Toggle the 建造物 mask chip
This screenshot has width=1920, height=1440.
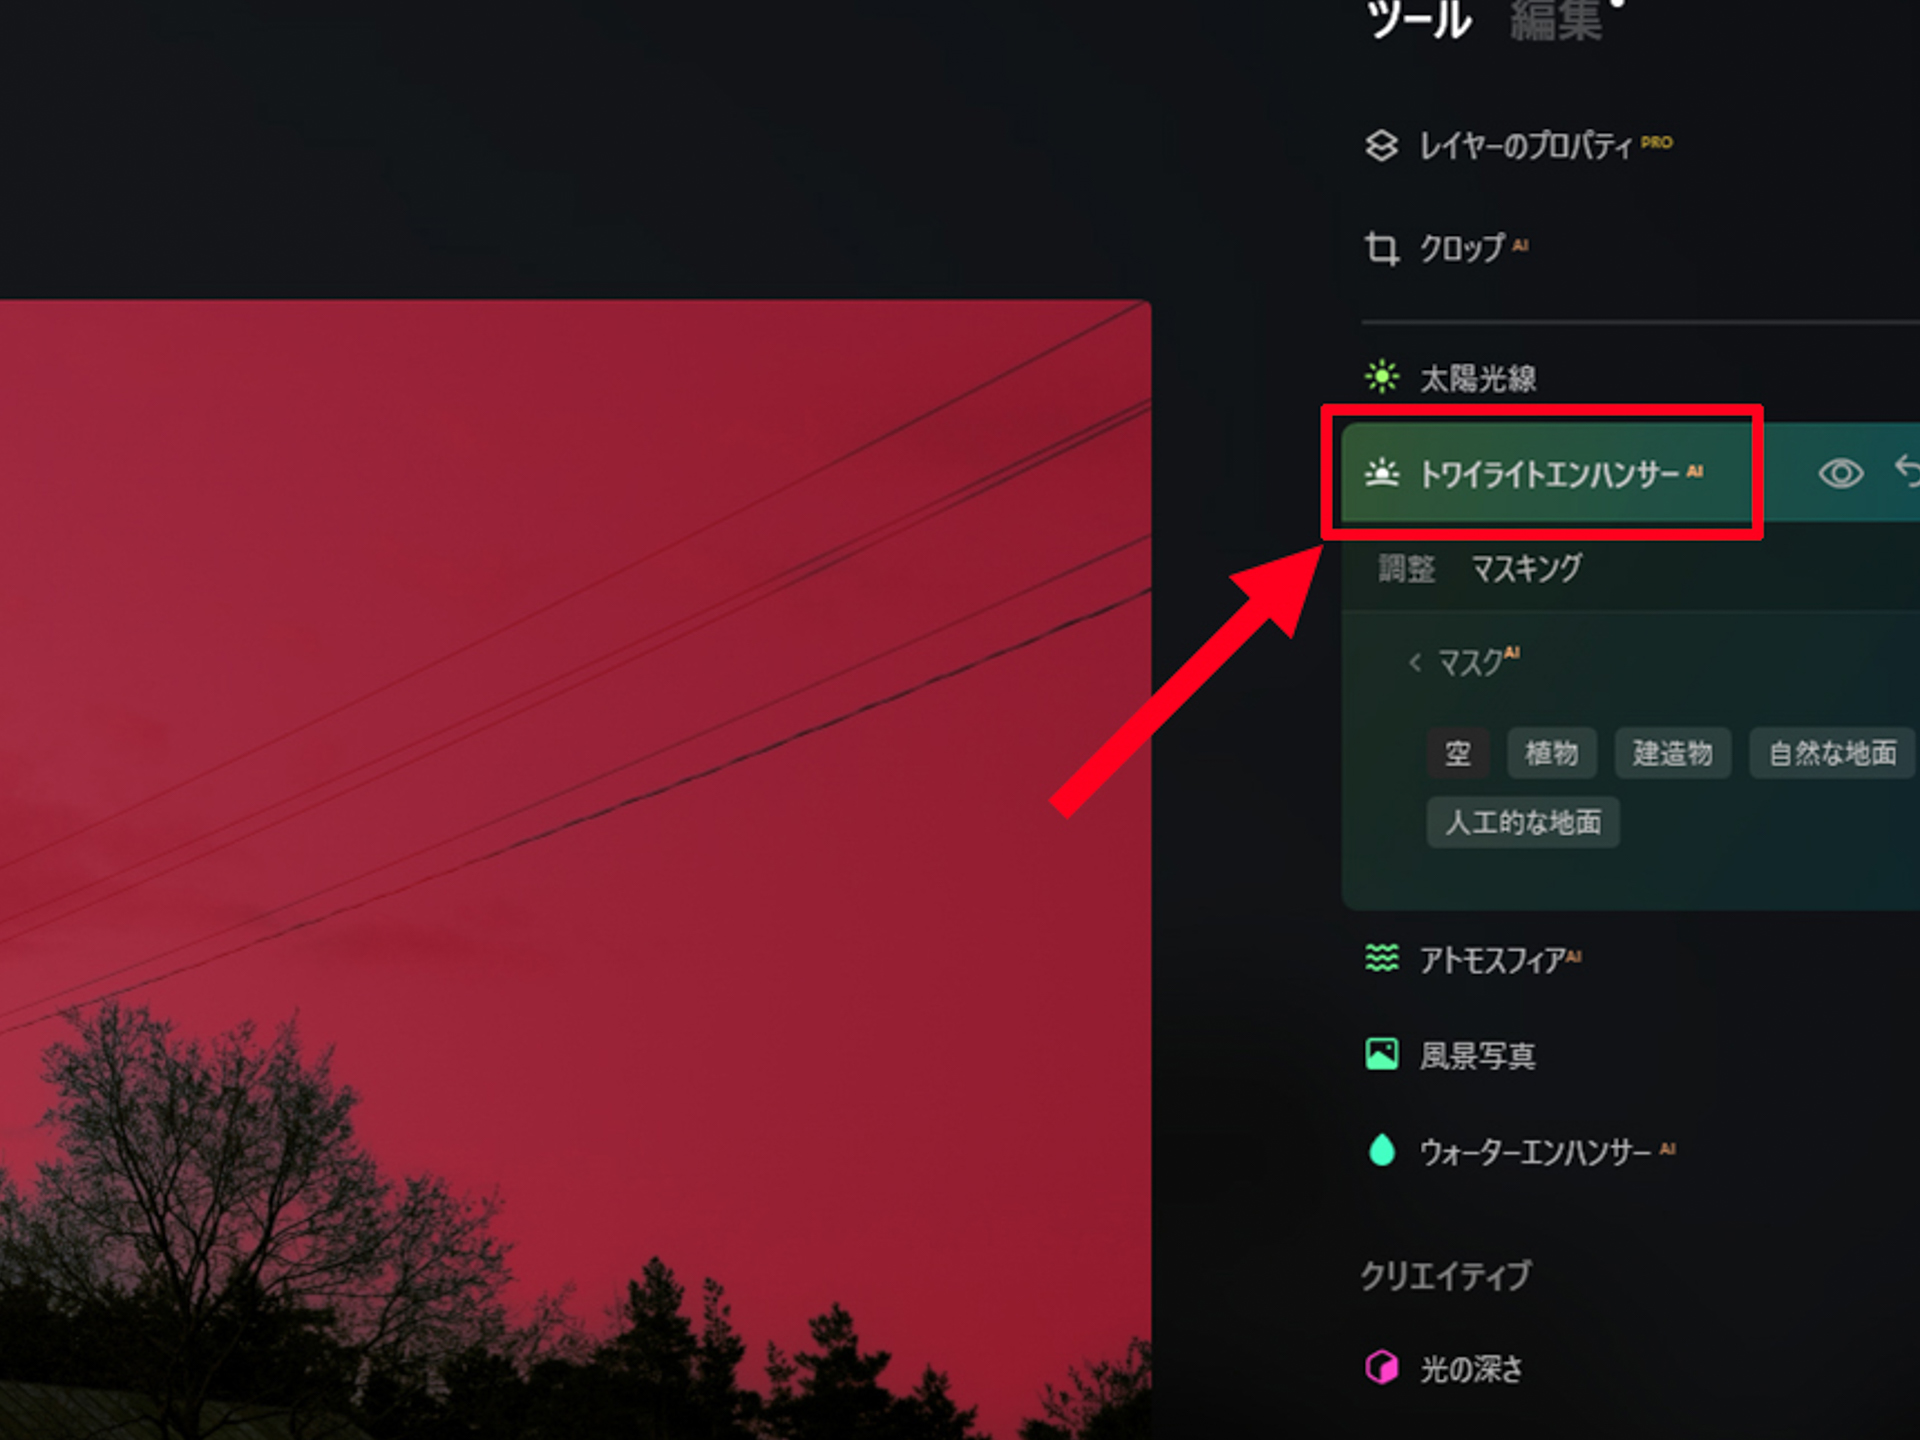pyautogui.click(x=1672, y=753)
